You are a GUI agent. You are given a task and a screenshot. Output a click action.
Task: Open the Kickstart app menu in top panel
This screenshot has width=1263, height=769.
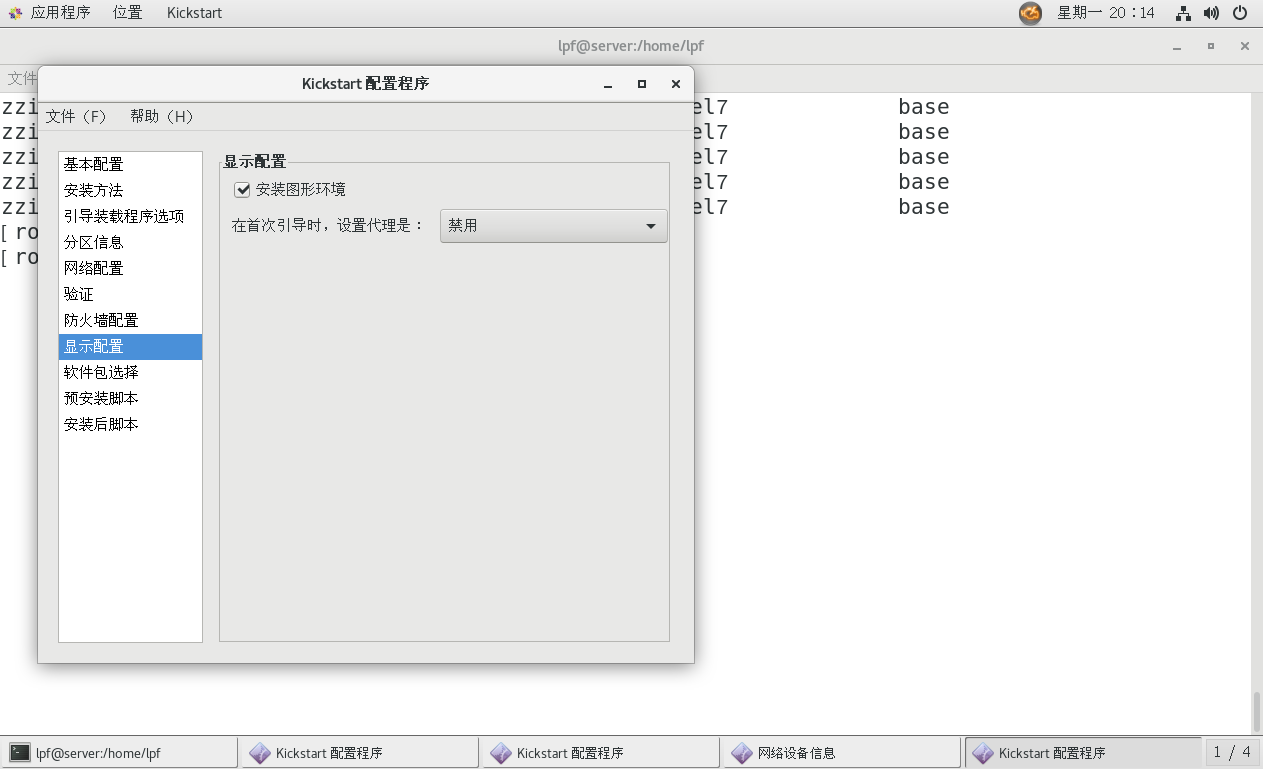click(194, 13)
